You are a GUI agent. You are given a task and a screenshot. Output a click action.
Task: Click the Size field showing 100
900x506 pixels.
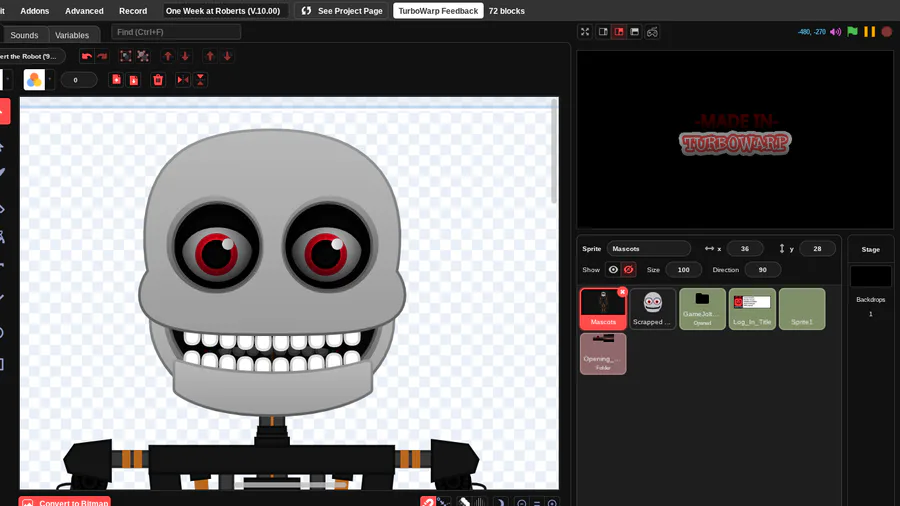683,270
